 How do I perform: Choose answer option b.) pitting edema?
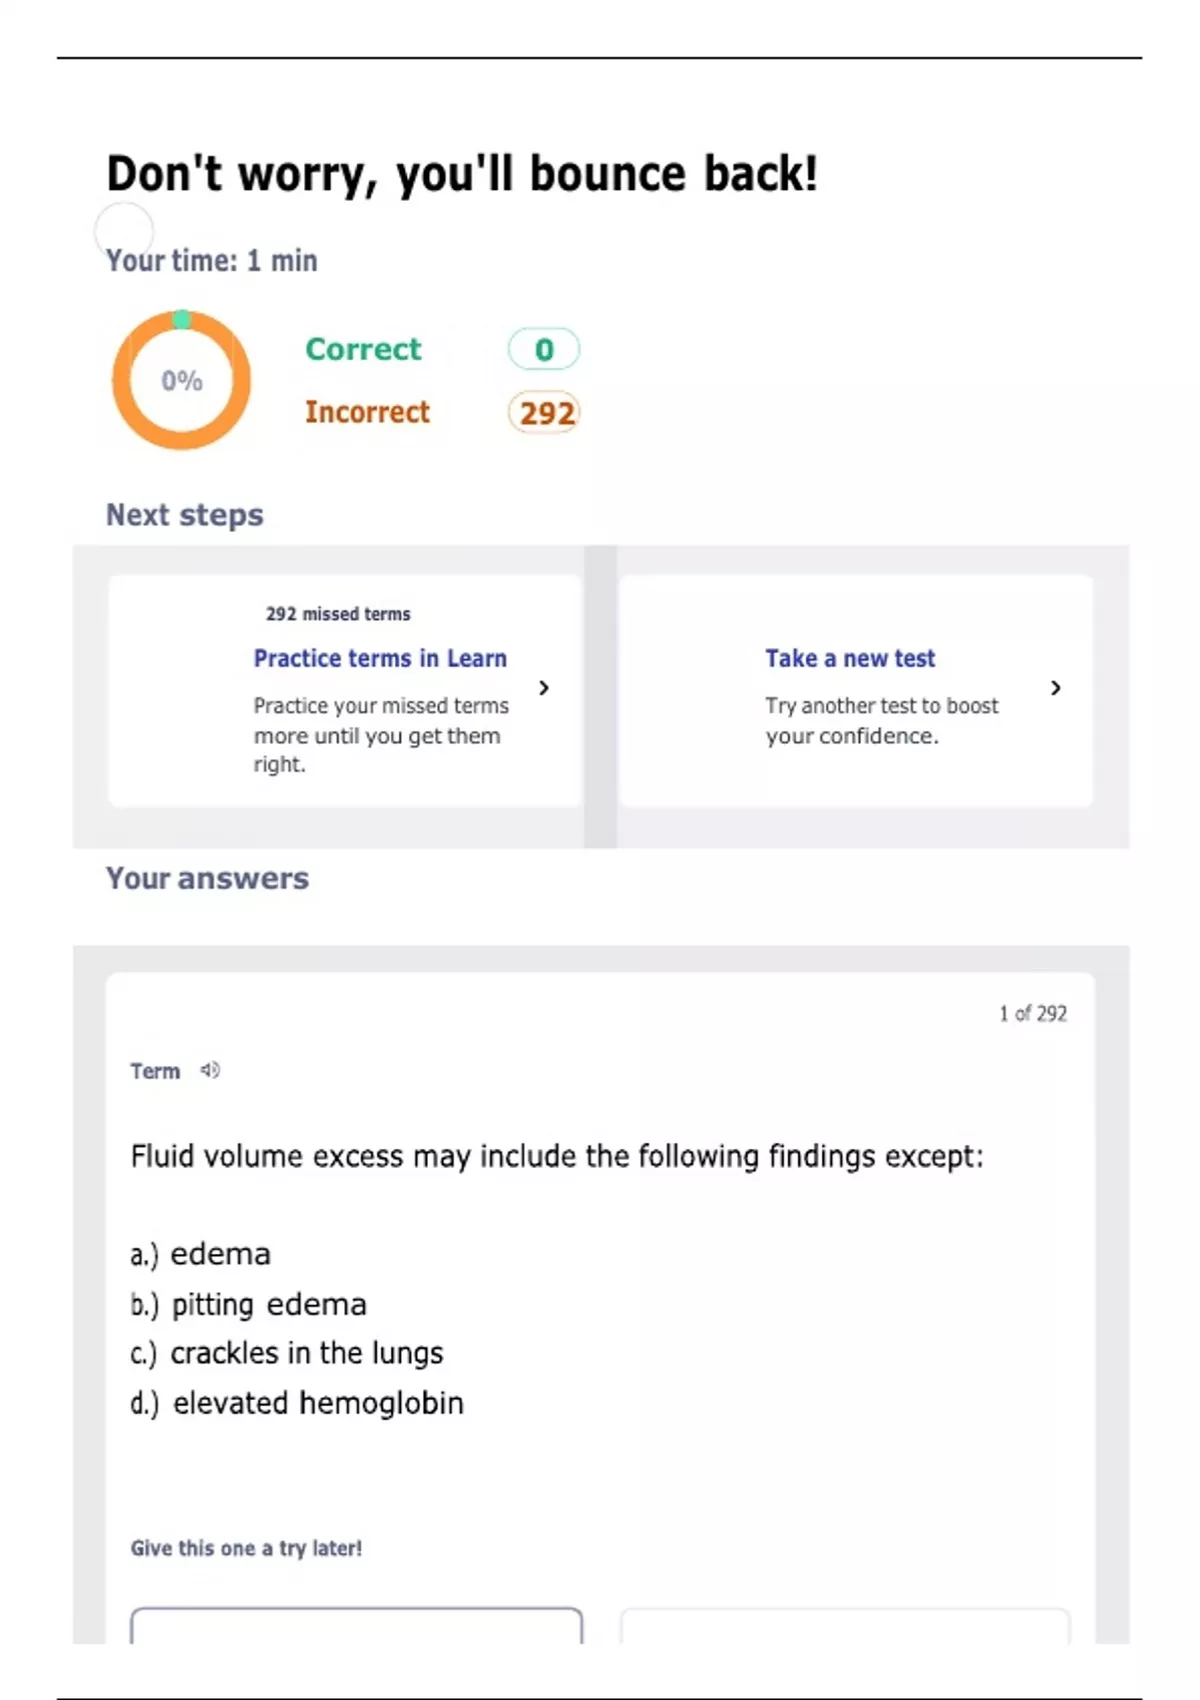[248, 1304]
